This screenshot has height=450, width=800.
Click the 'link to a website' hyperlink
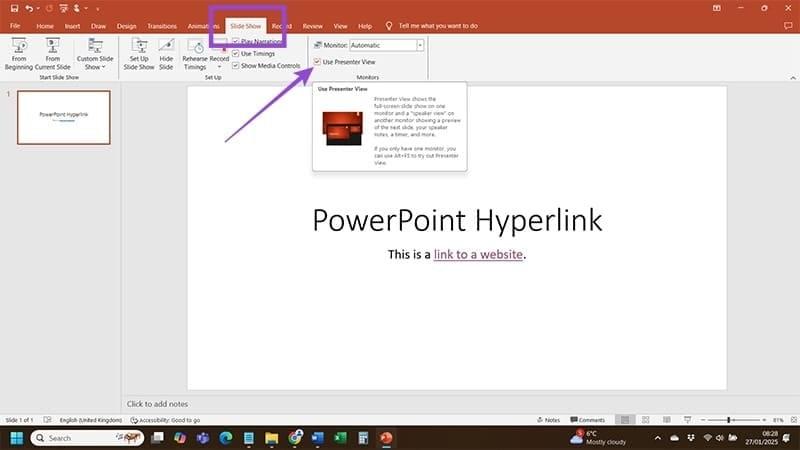[x=478, y=254]
